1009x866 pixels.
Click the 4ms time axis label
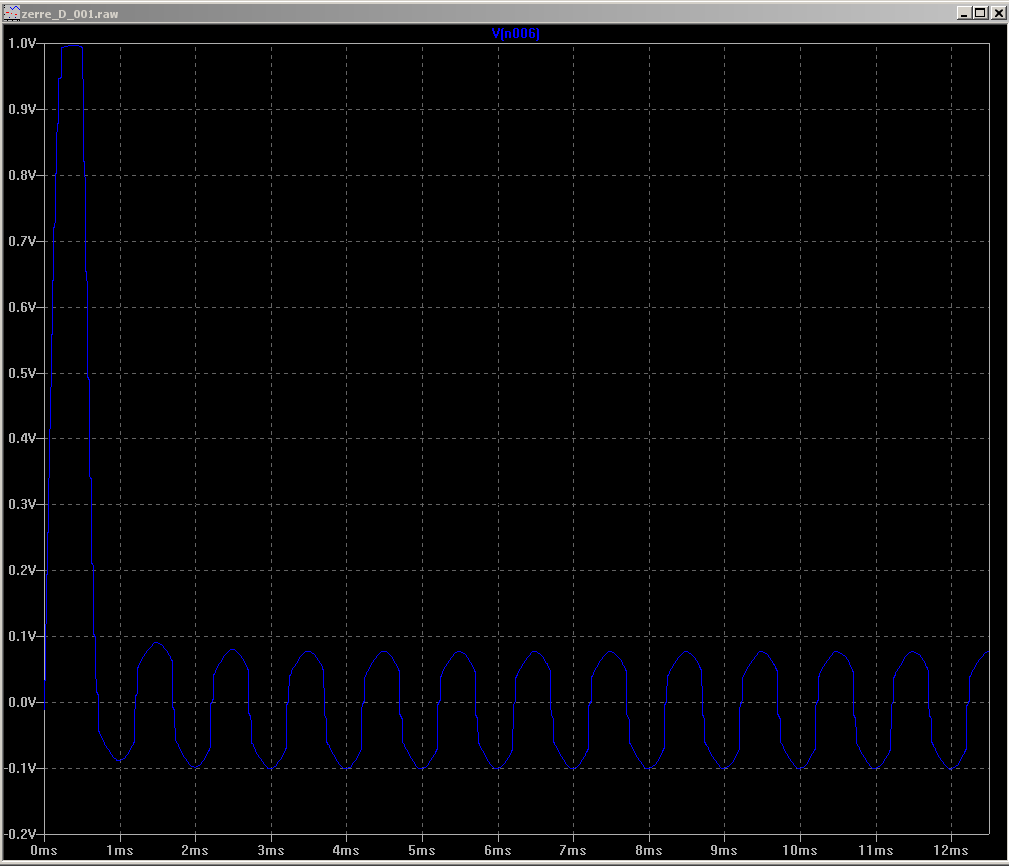(346, 851)
